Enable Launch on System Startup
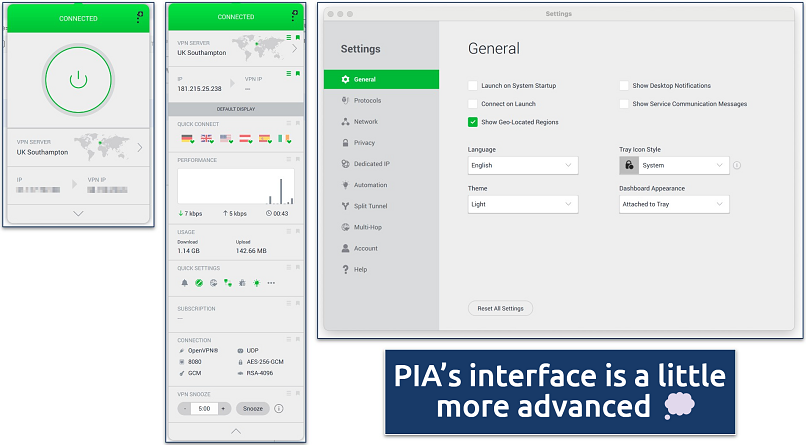806x445 pixels. click(x=473, y=85)
